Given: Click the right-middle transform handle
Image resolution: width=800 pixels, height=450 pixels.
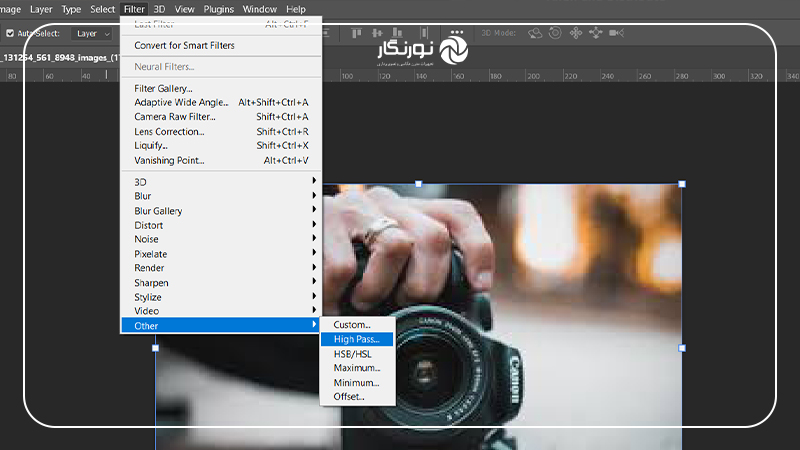Looking at the screenshot, I should 682,348.
